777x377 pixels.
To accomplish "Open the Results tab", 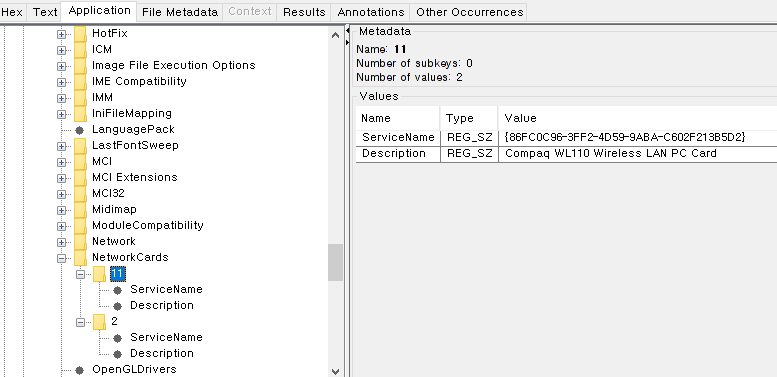I will 304,12.
